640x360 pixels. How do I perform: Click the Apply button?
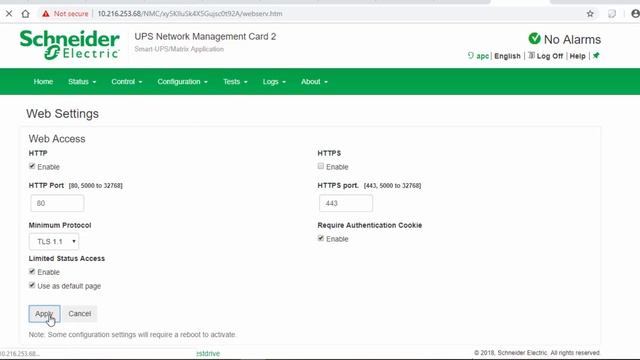click(44, 314)
